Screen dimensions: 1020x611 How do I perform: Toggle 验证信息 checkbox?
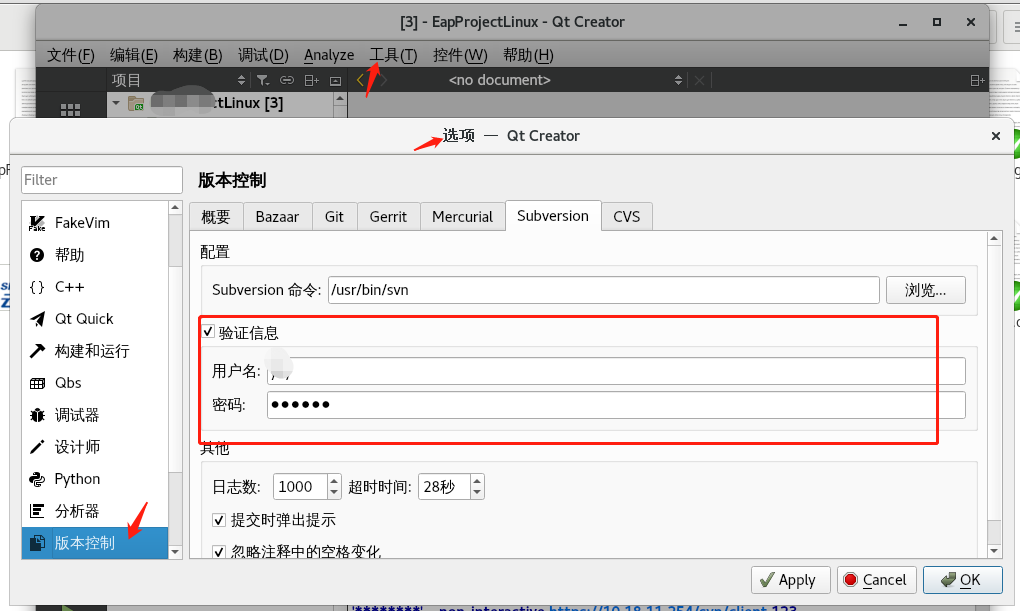point(208,331)
